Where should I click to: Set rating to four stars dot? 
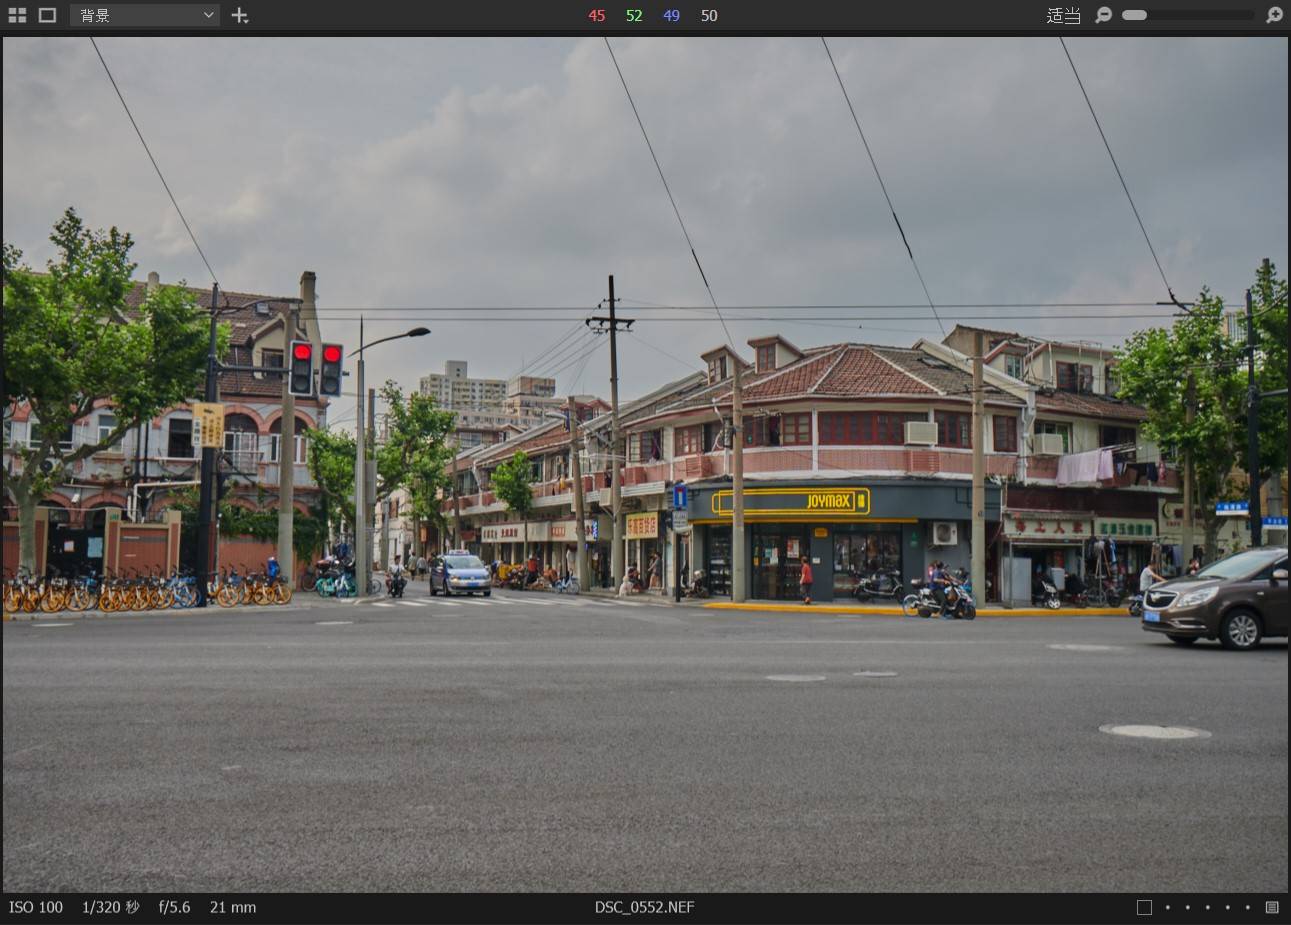pyautogui.click(x=1227, y=907)
